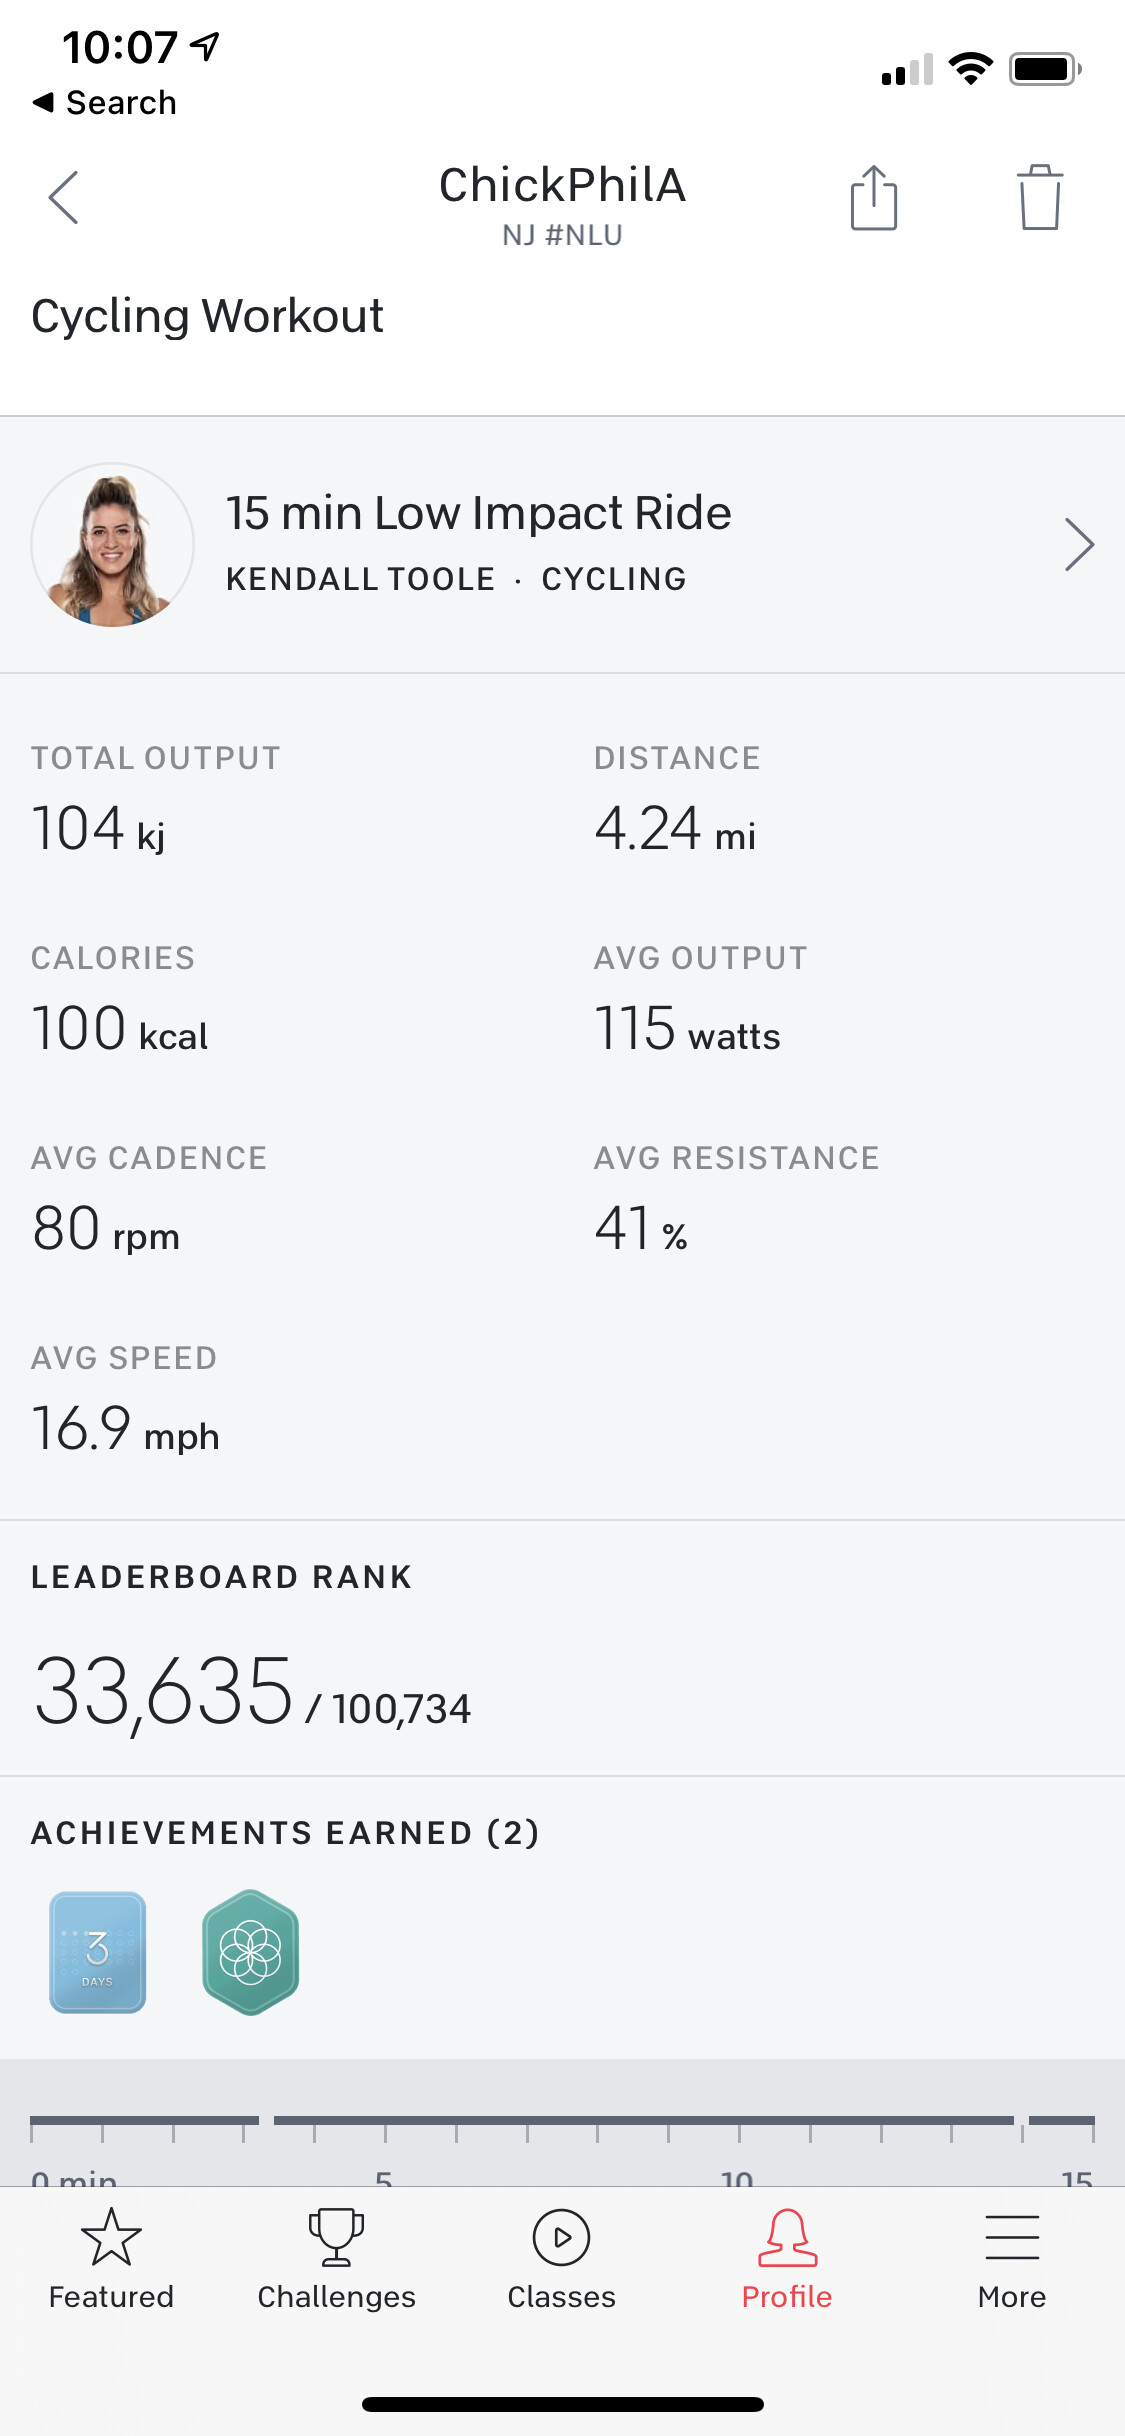Open the 15 min Low Impact Ride
1125x2436 pixels.
478,514
